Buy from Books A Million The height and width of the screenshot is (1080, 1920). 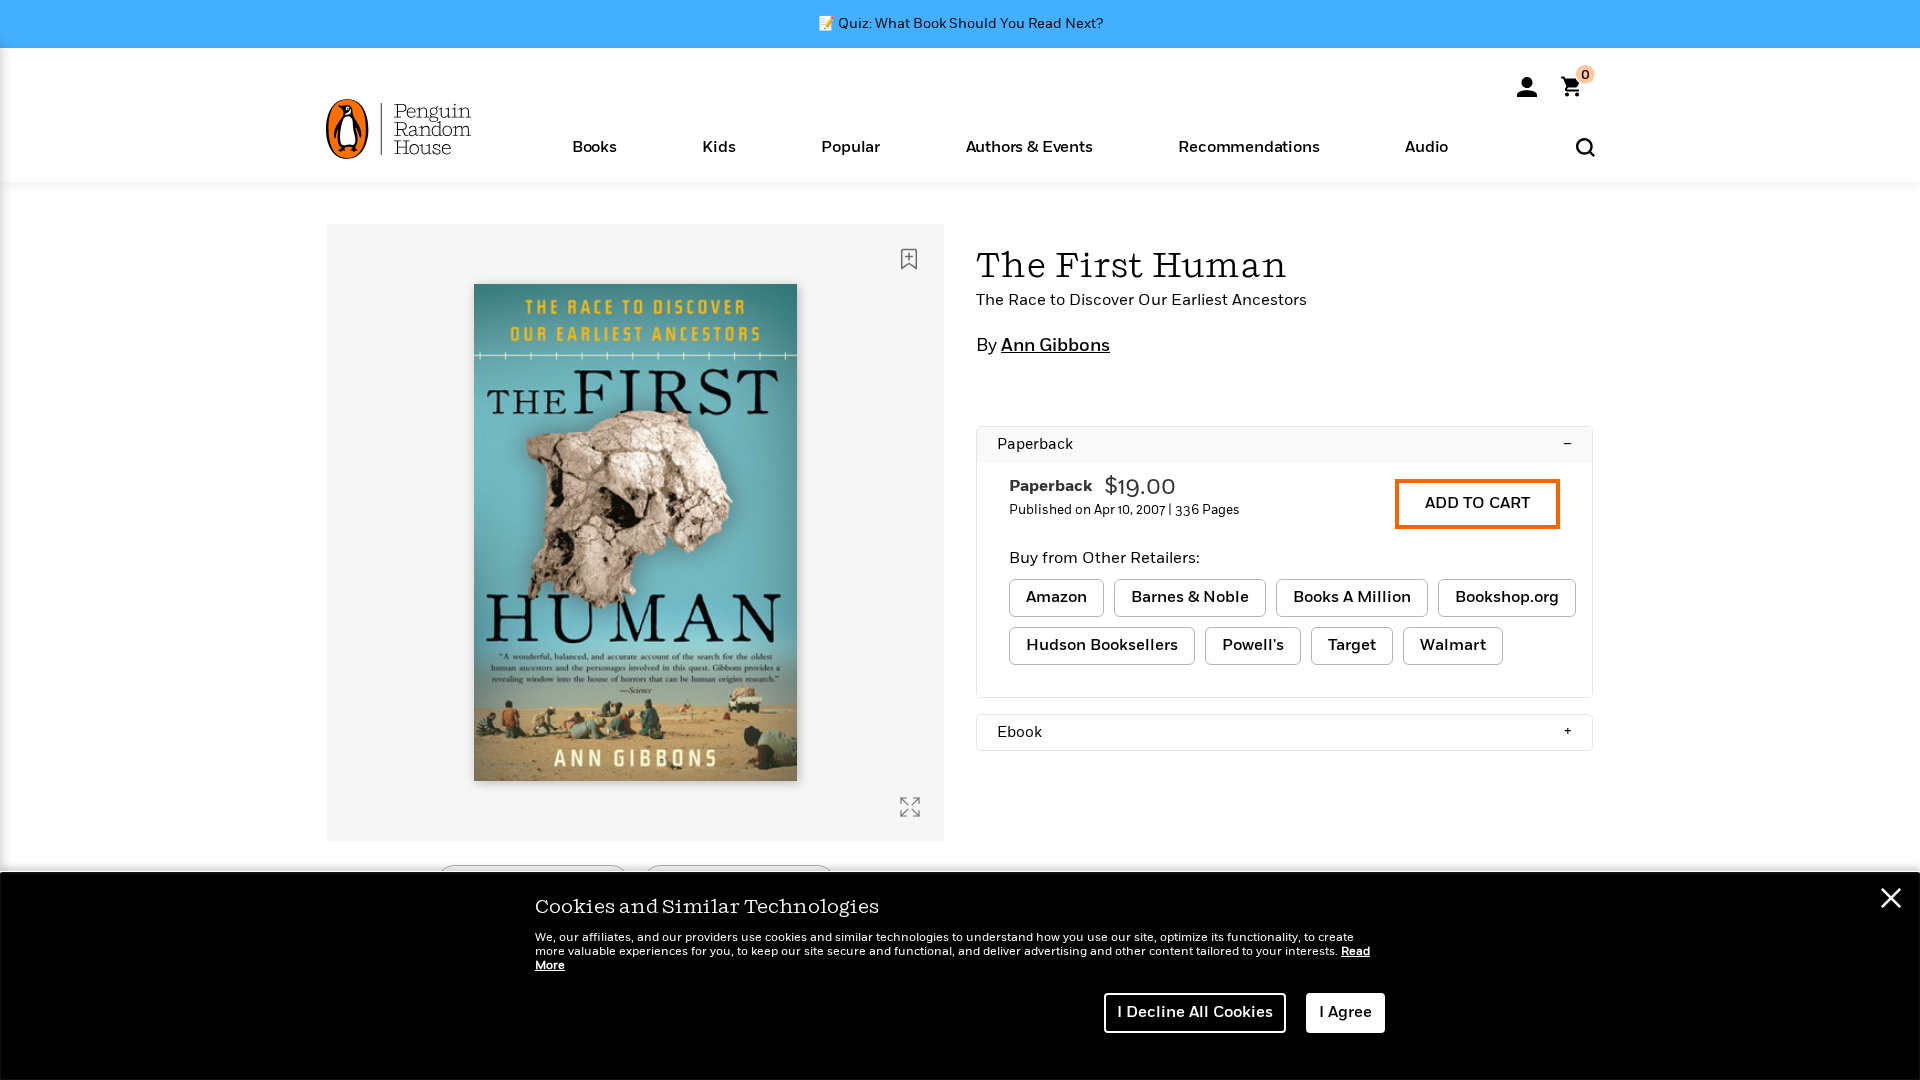tap(1352, 598)
